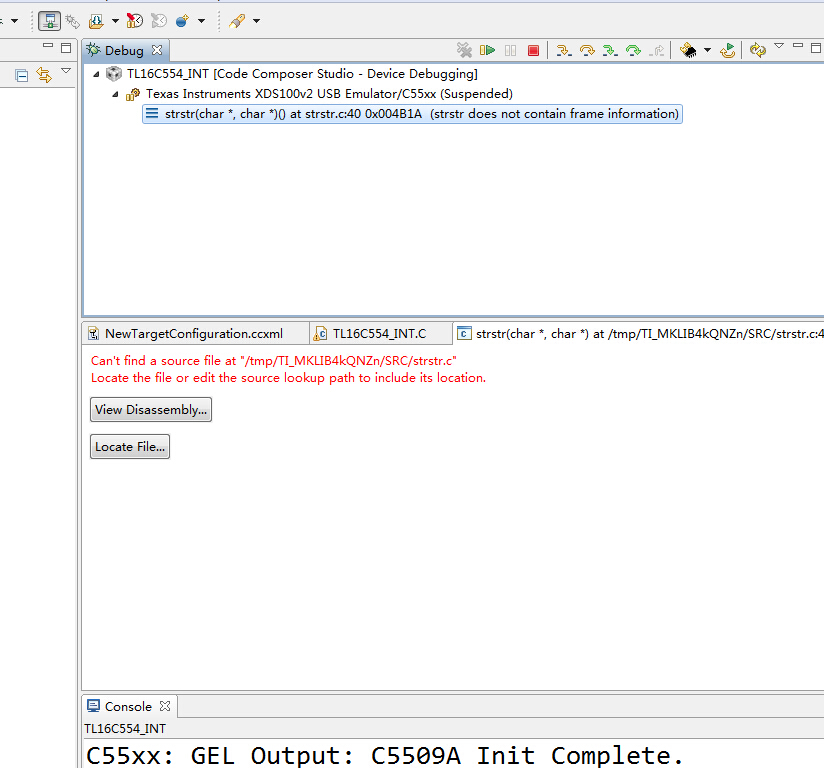
Task: Click Collapse All icon in left panel
Action: (x=22, y=76)
